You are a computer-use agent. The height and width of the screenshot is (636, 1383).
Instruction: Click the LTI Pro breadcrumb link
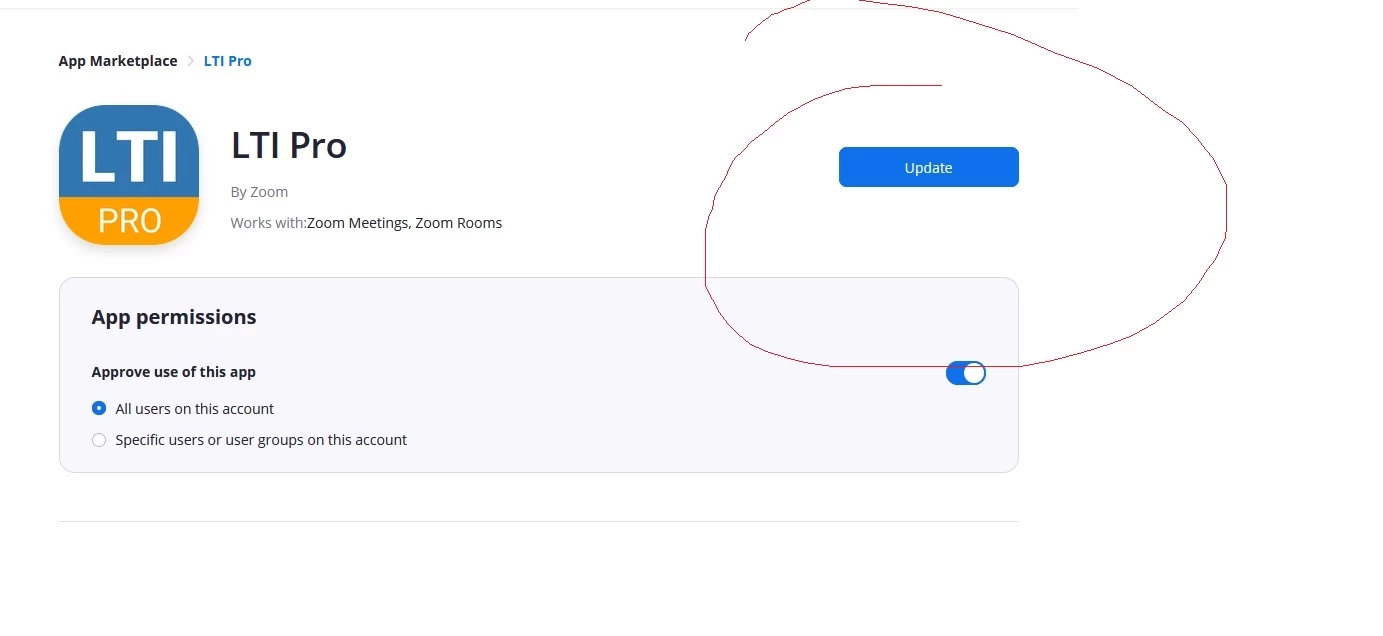tap(228, 61)
